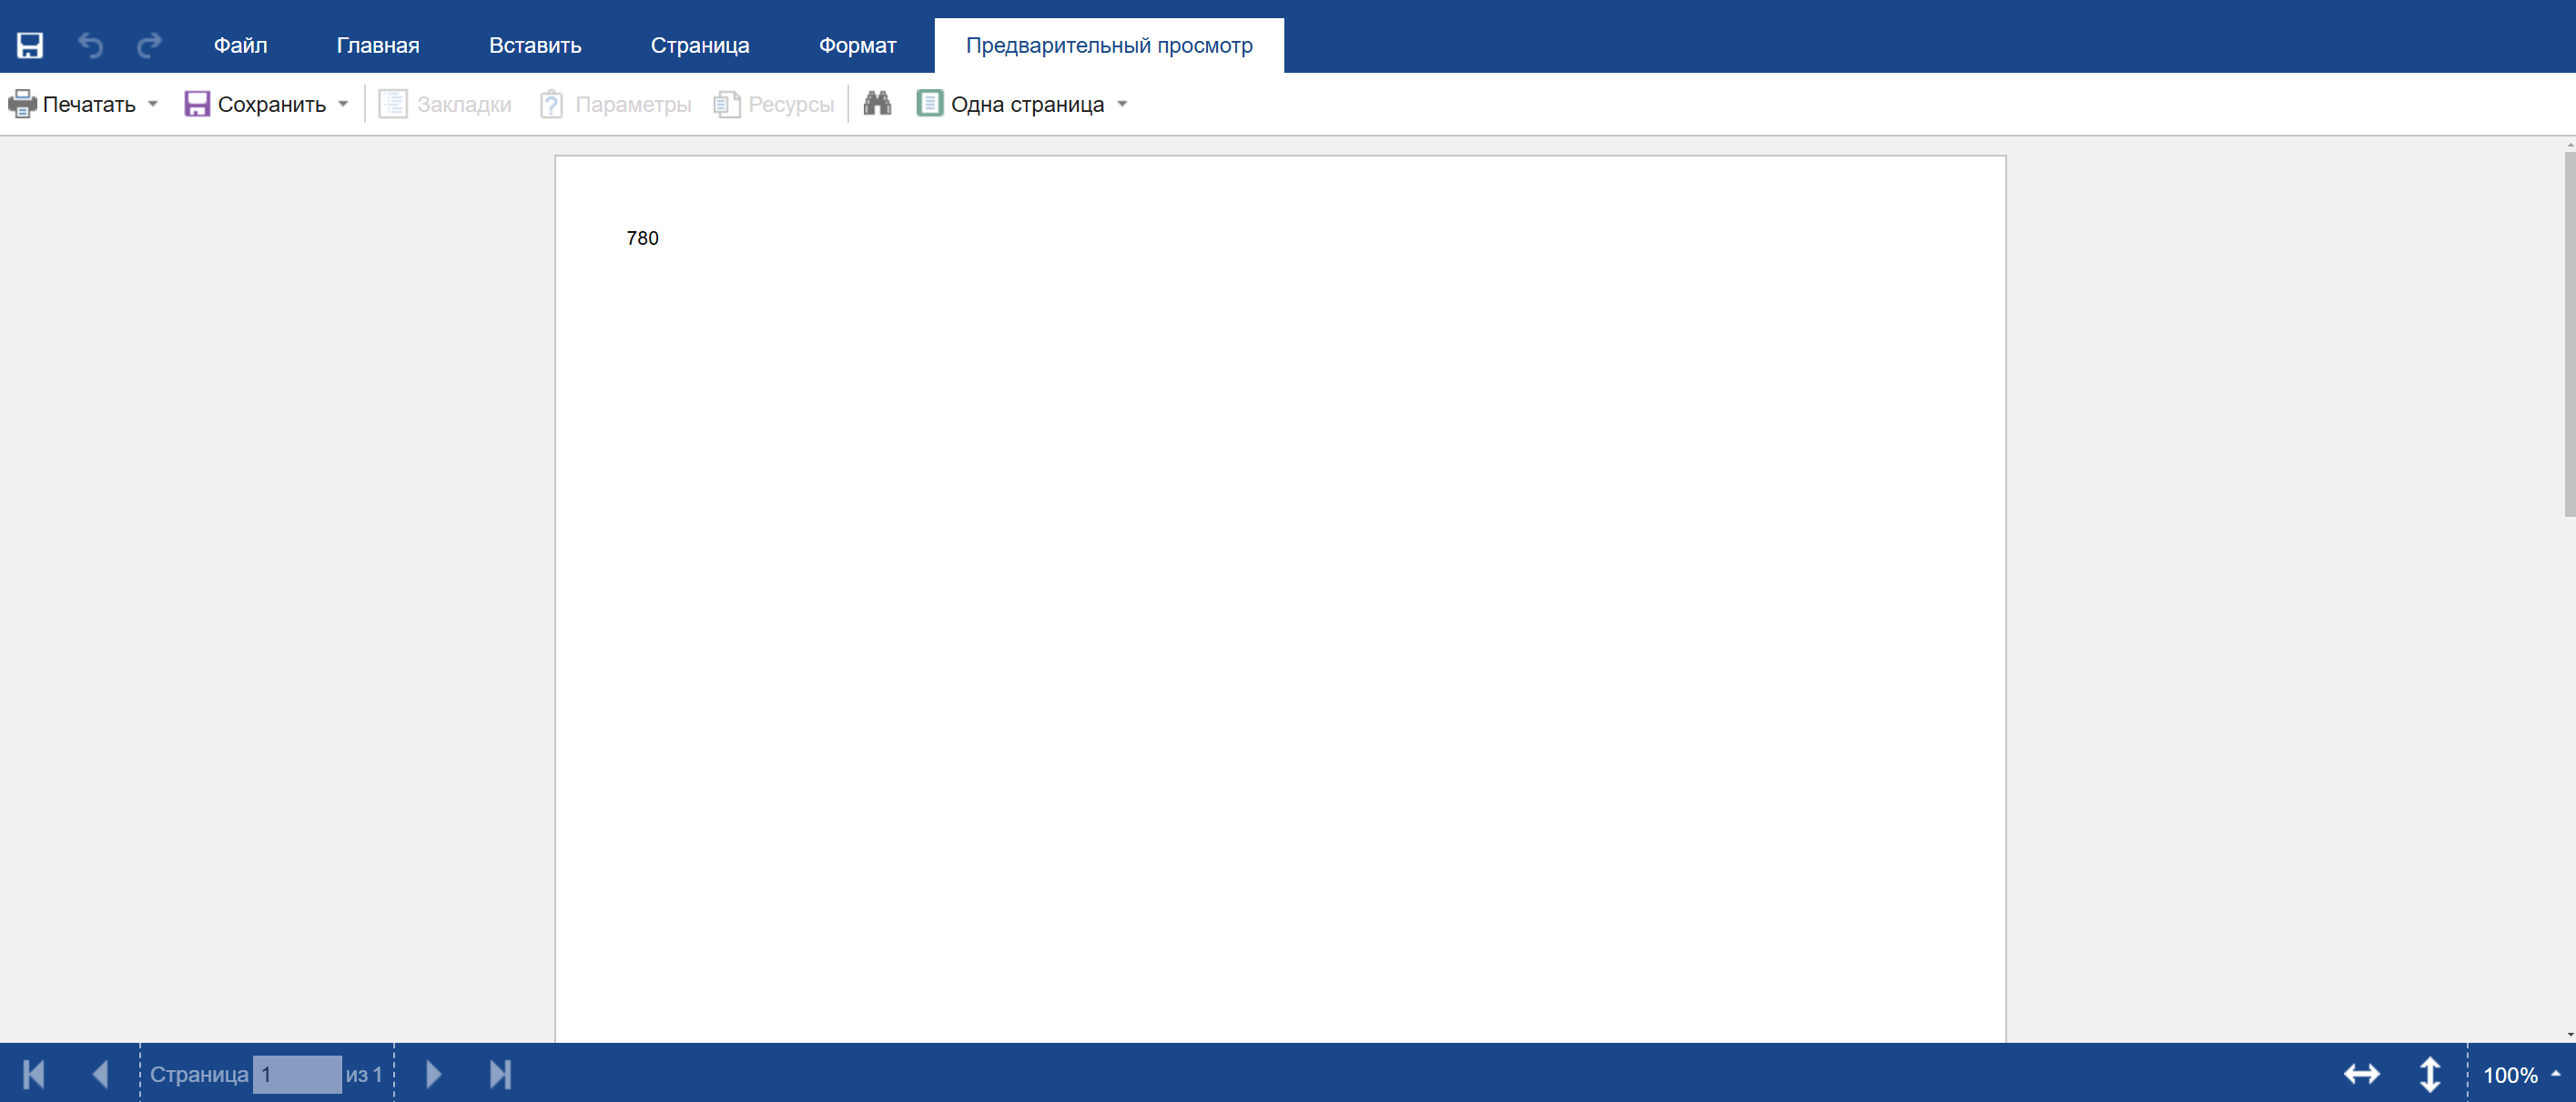Click the Сохранить button
2576x1102 pixels.
[x=256, y=104]
